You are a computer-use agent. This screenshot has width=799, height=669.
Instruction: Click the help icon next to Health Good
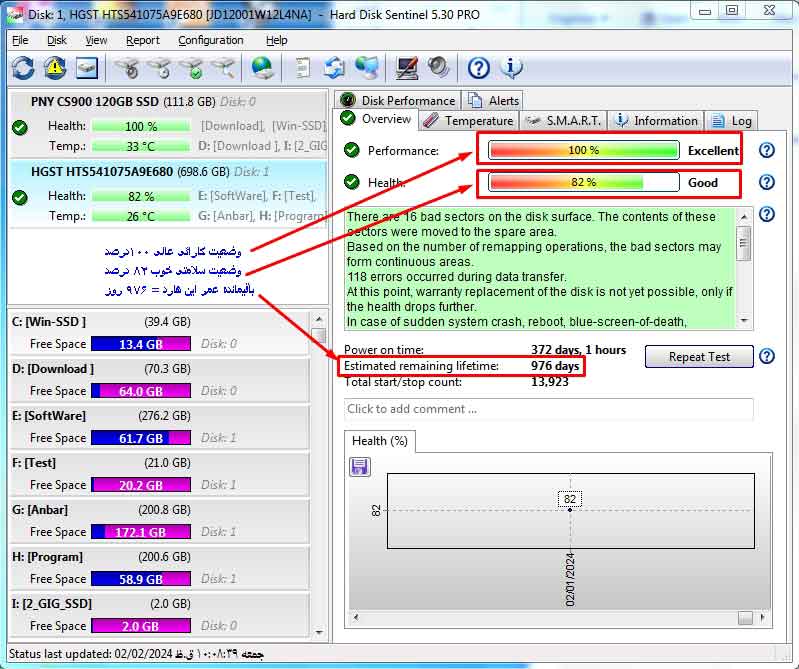tap(766, 182)
